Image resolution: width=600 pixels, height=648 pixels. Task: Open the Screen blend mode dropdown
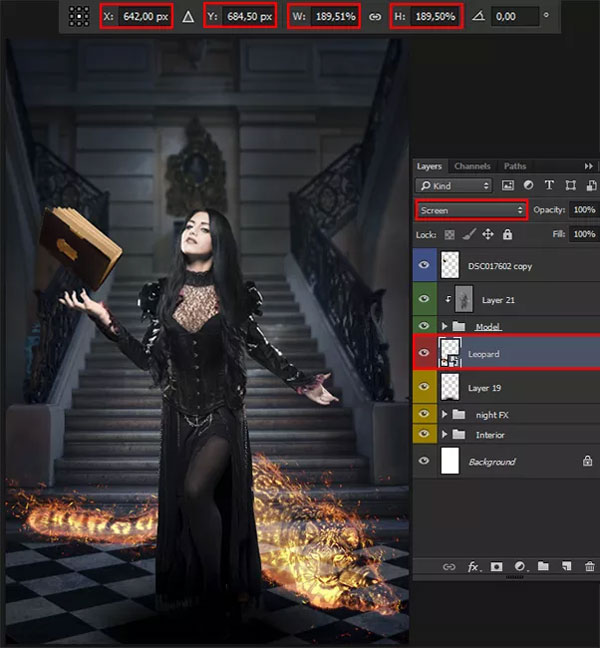(472, 210)
